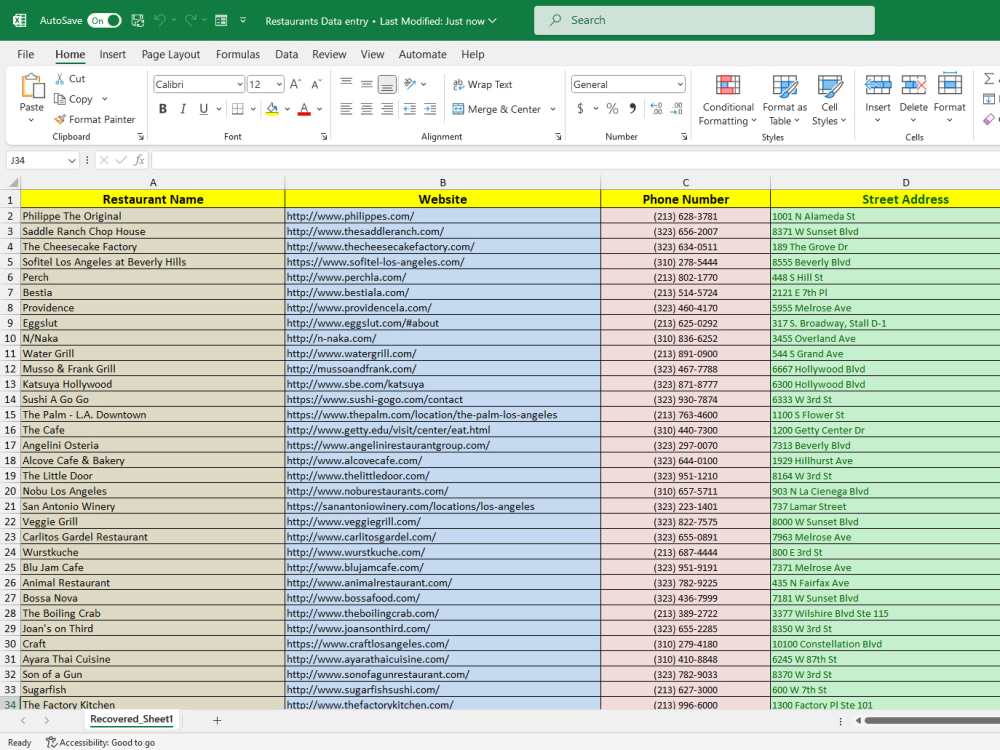This screenshot has width=1000, height=750.
Task: Align text to bottom
Action: tap(387, 84)
